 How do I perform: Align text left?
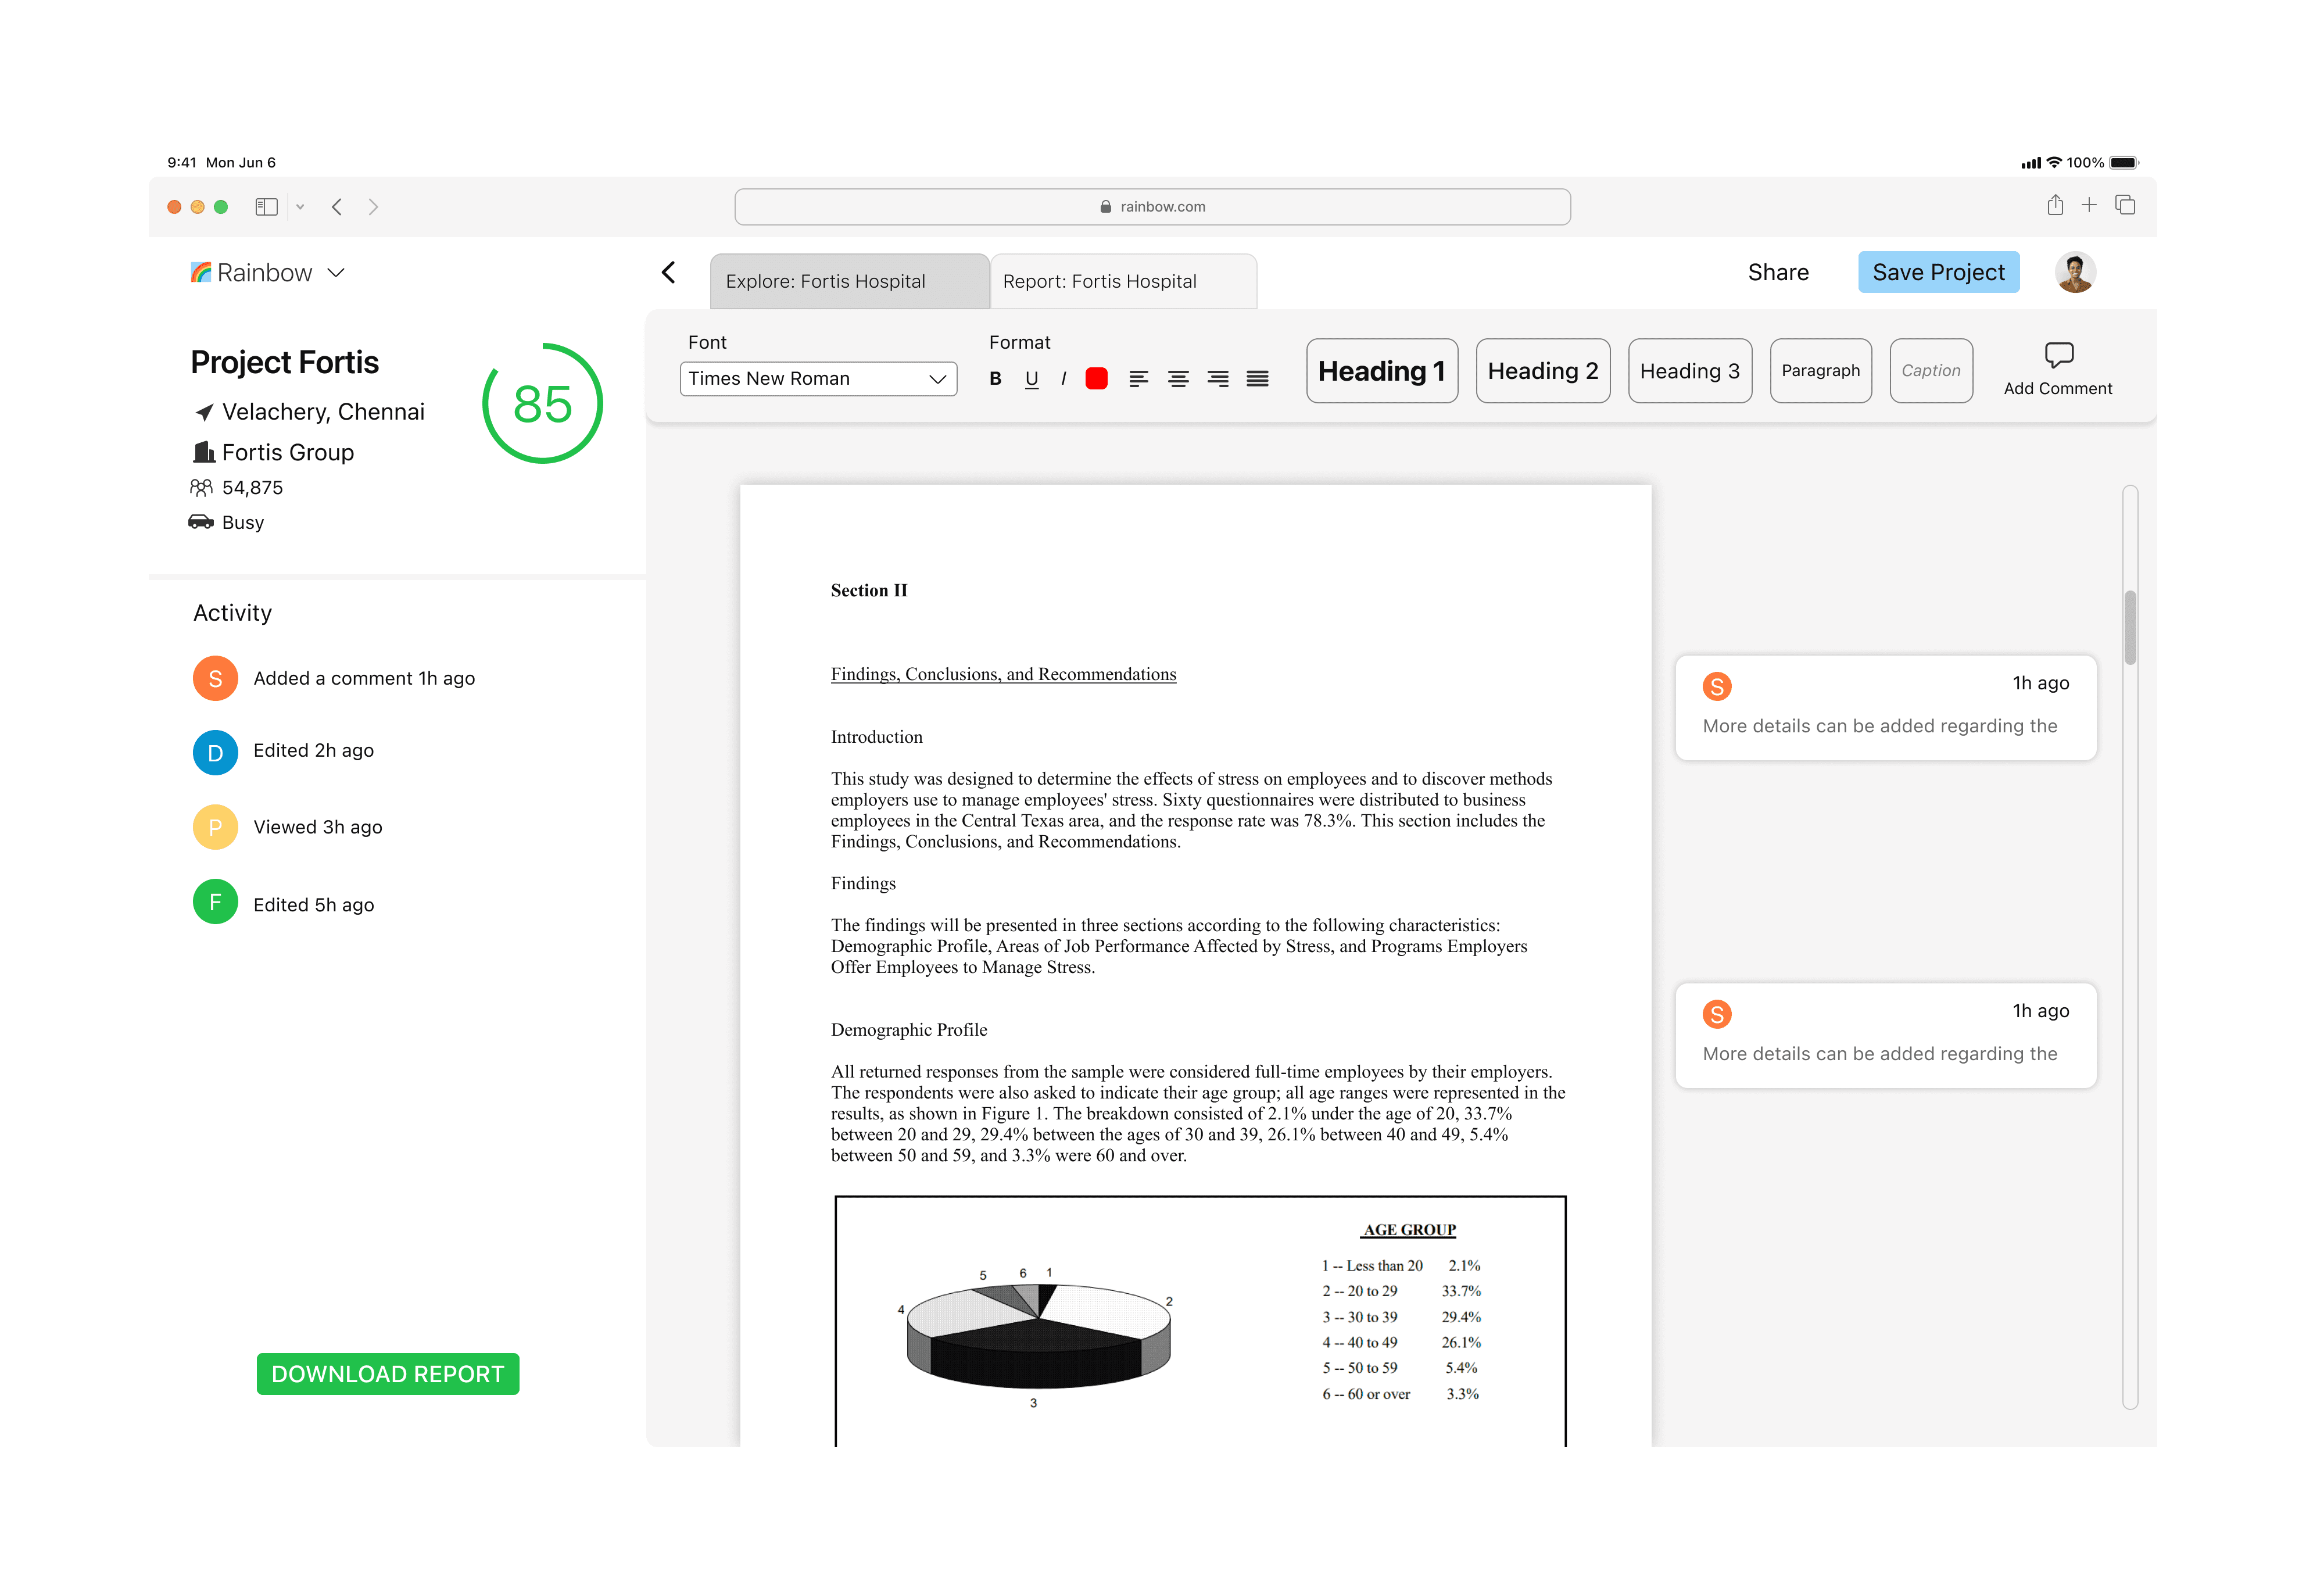[1138, 379]
